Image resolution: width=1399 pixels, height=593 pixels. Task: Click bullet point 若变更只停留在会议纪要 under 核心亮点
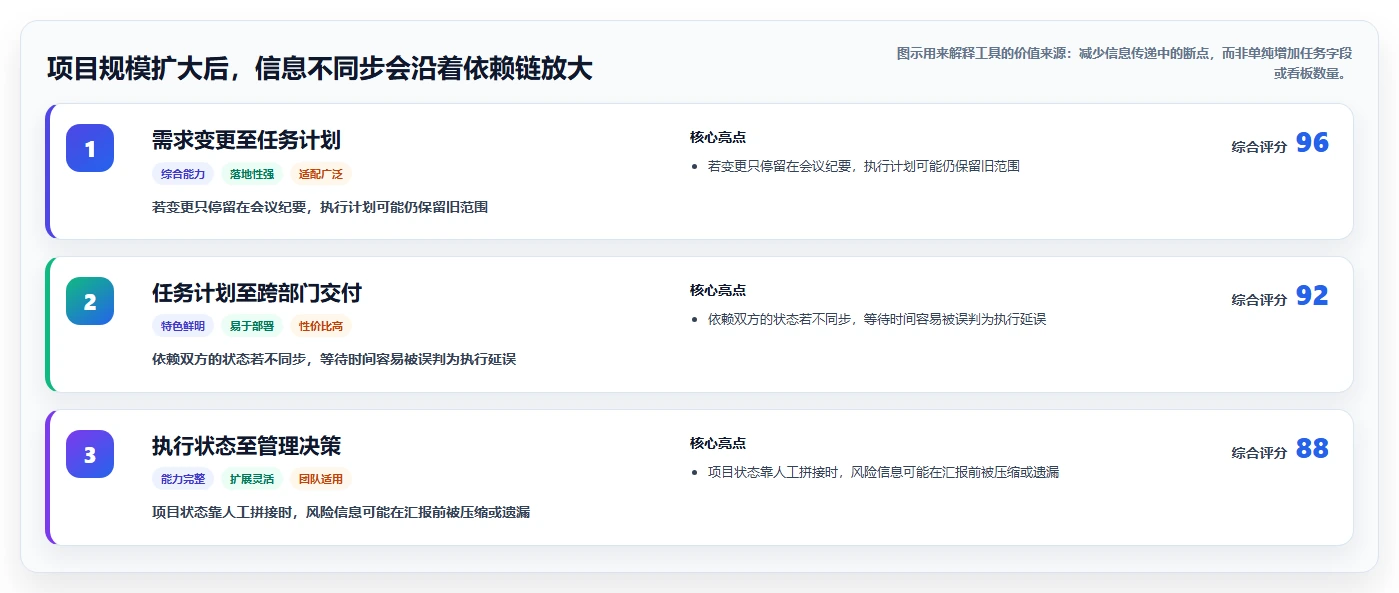864,166
